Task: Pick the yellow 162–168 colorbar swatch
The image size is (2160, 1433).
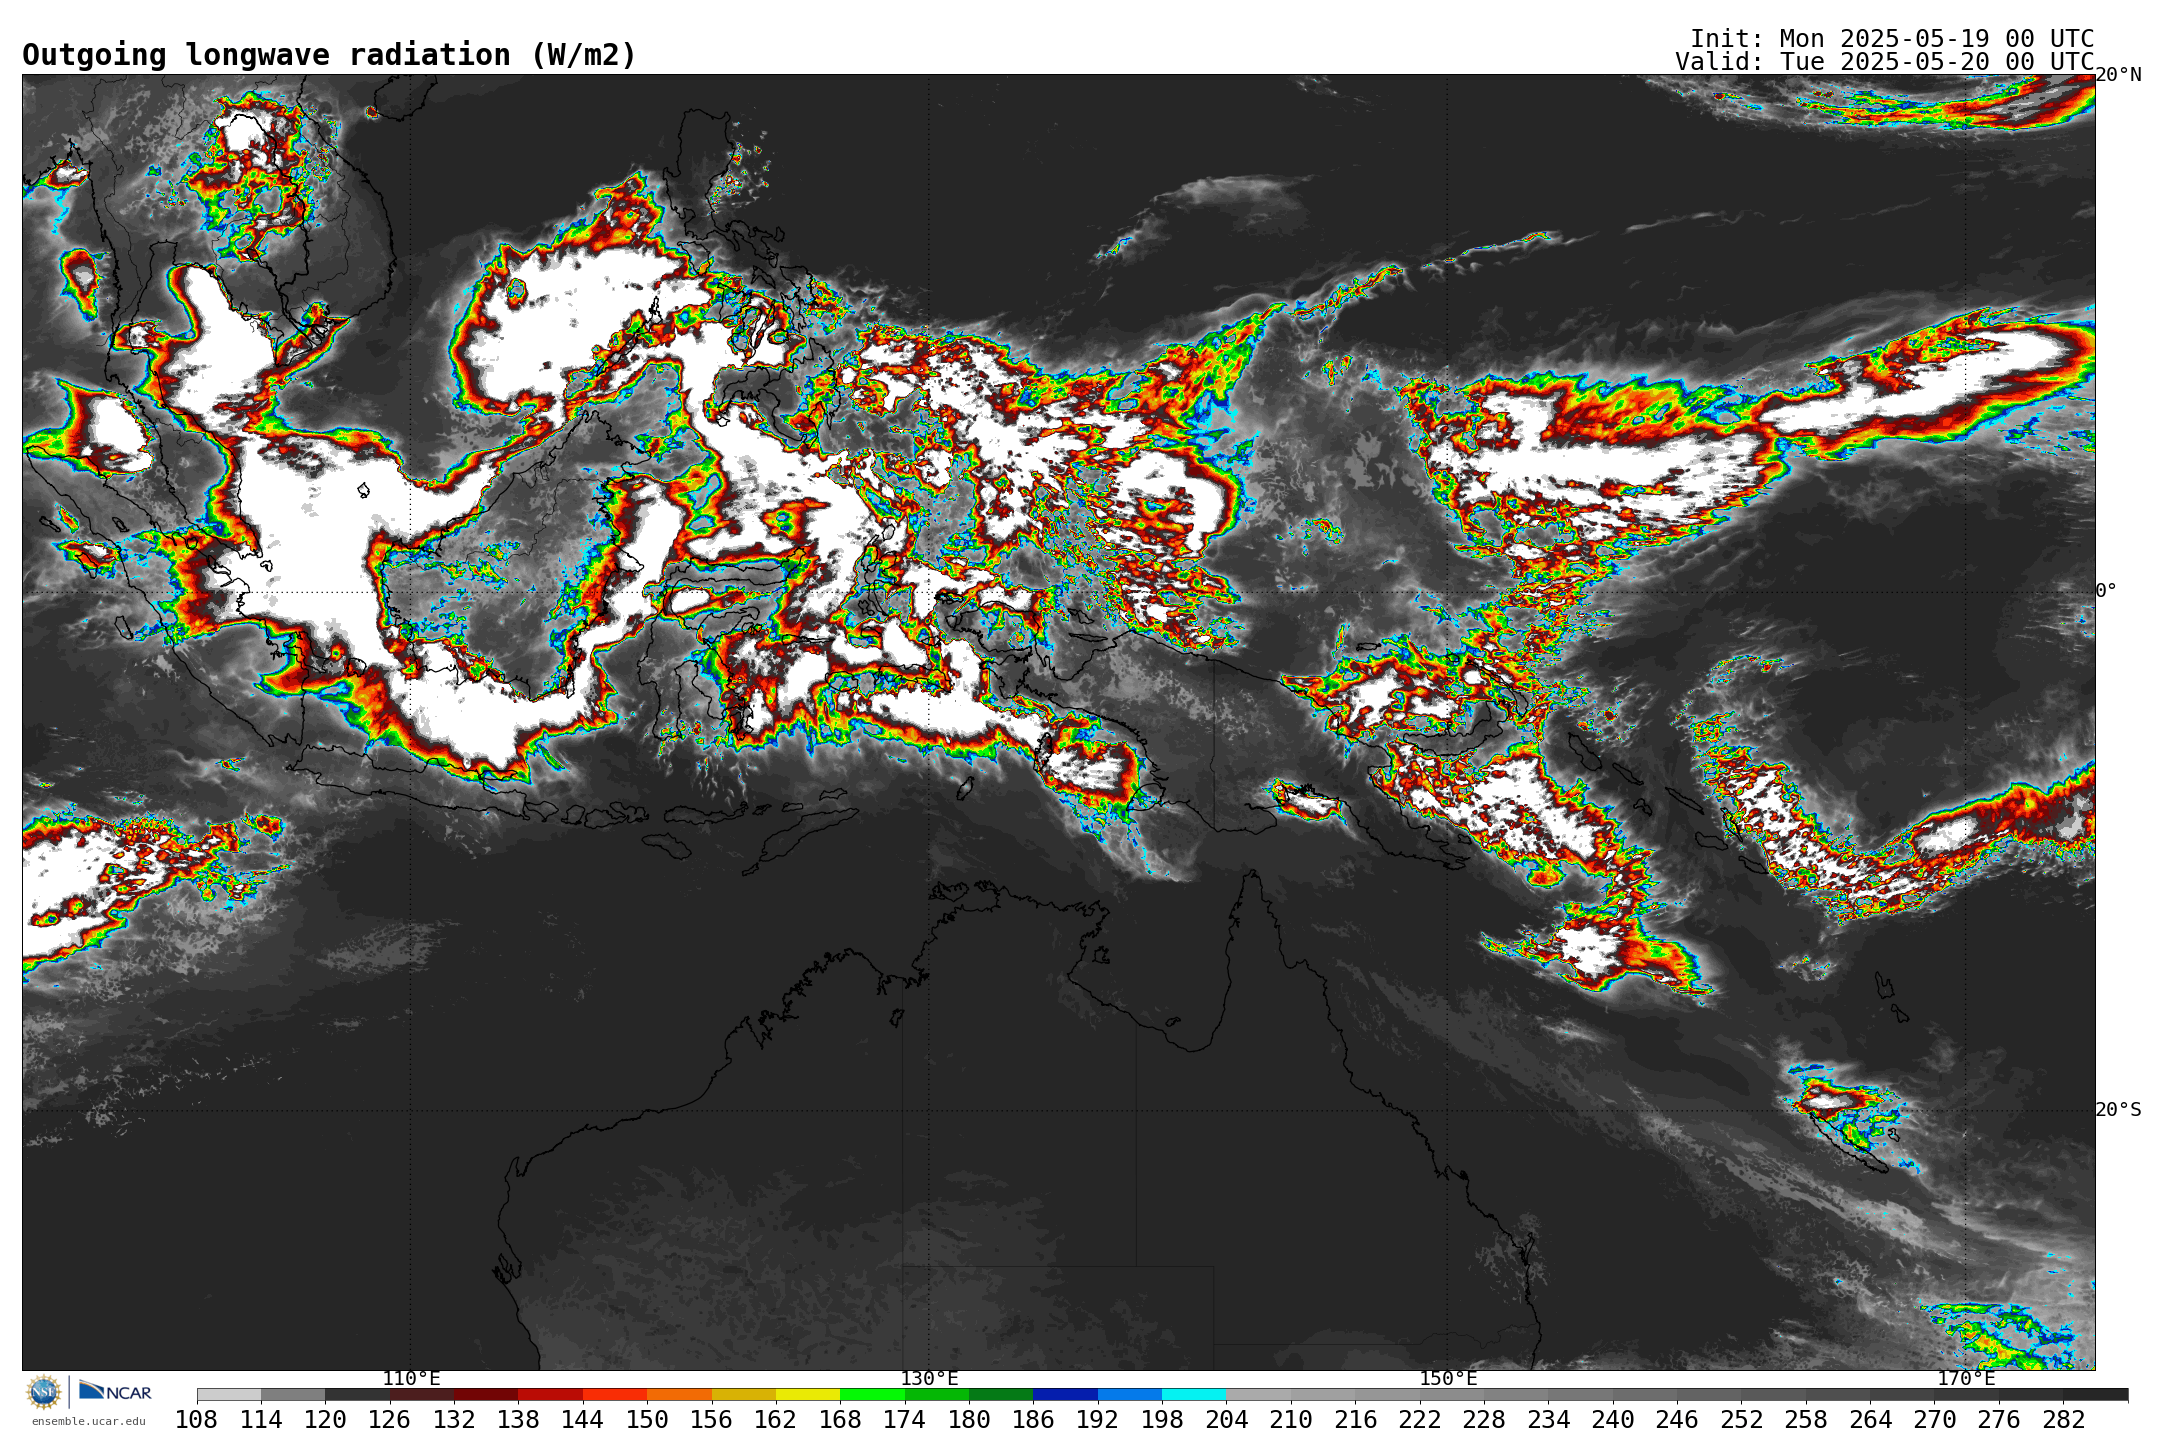Action: click(x=808, y=1394)
